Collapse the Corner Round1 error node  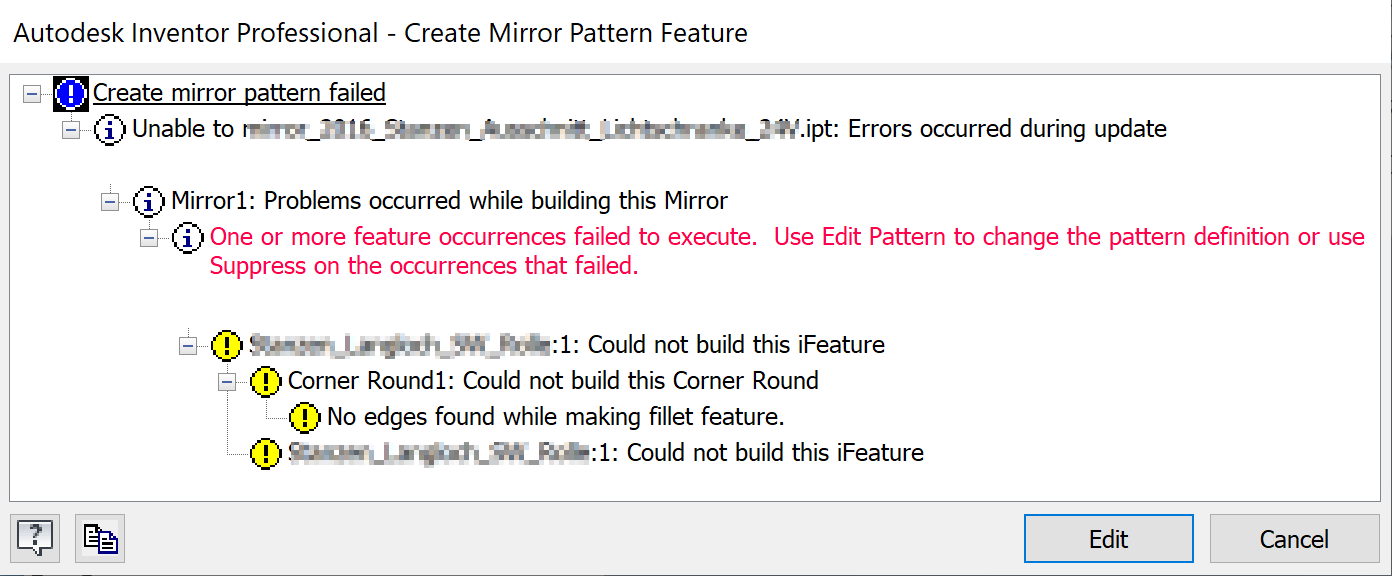pos(227,381)
